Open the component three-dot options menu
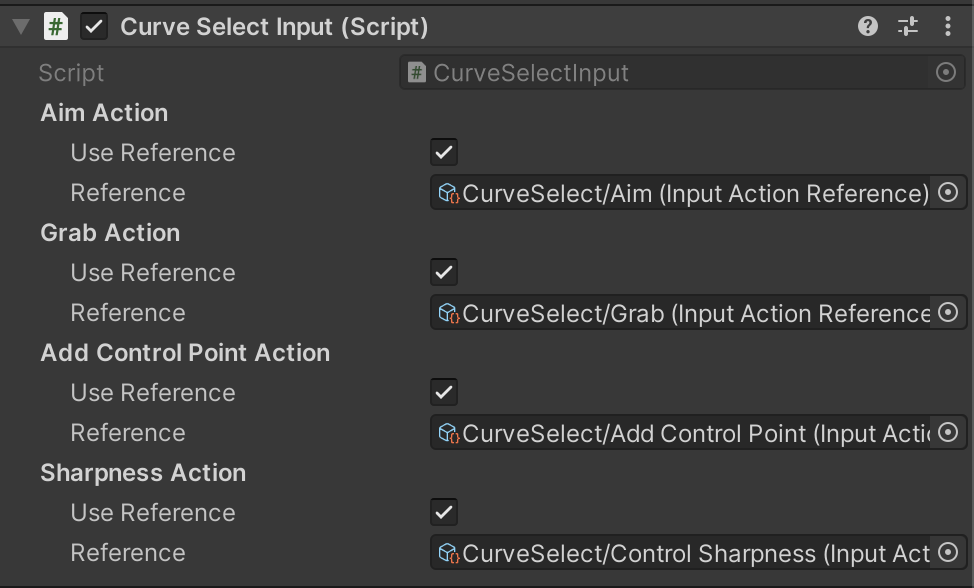Image resolution: width=974 pixels, height=588 pixels. click(x=948, y=27)
